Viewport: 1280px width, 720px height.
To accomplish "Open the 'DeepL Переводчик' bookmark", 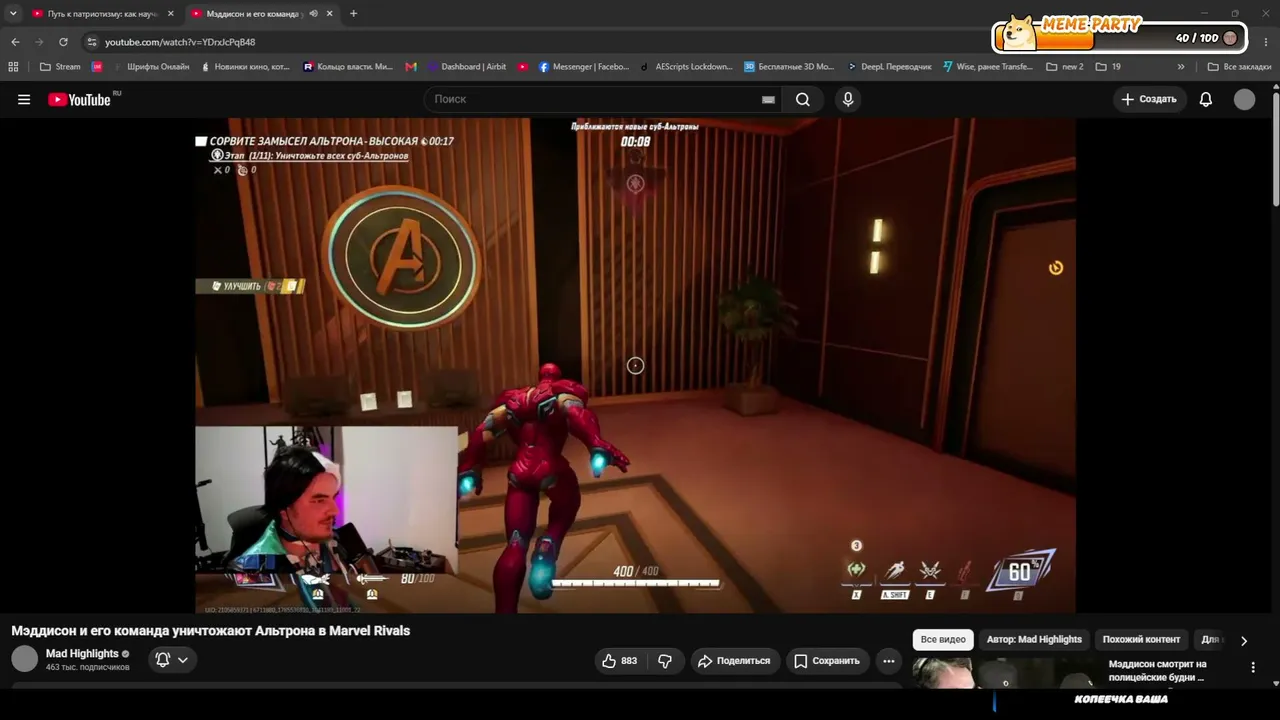I will tap(889, 67).
